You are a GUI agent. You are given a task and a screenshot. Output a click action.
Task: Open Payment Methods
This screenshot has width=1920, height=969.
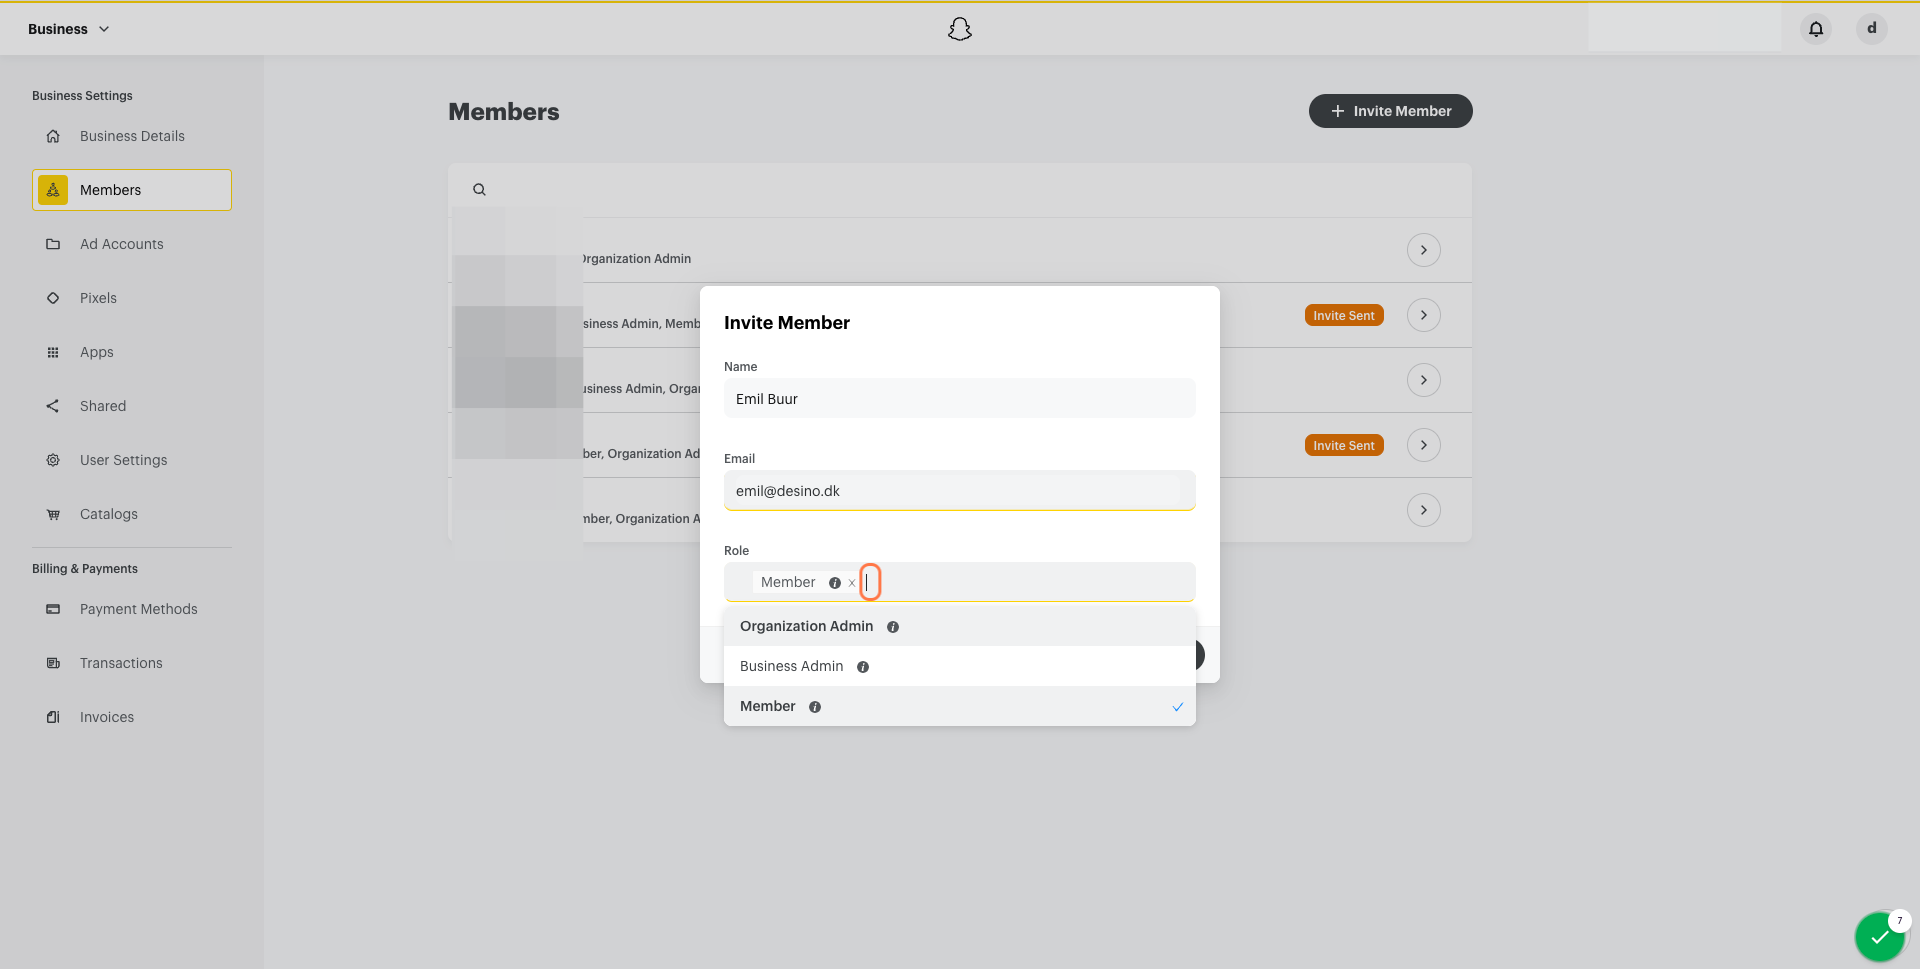[132, 609]
